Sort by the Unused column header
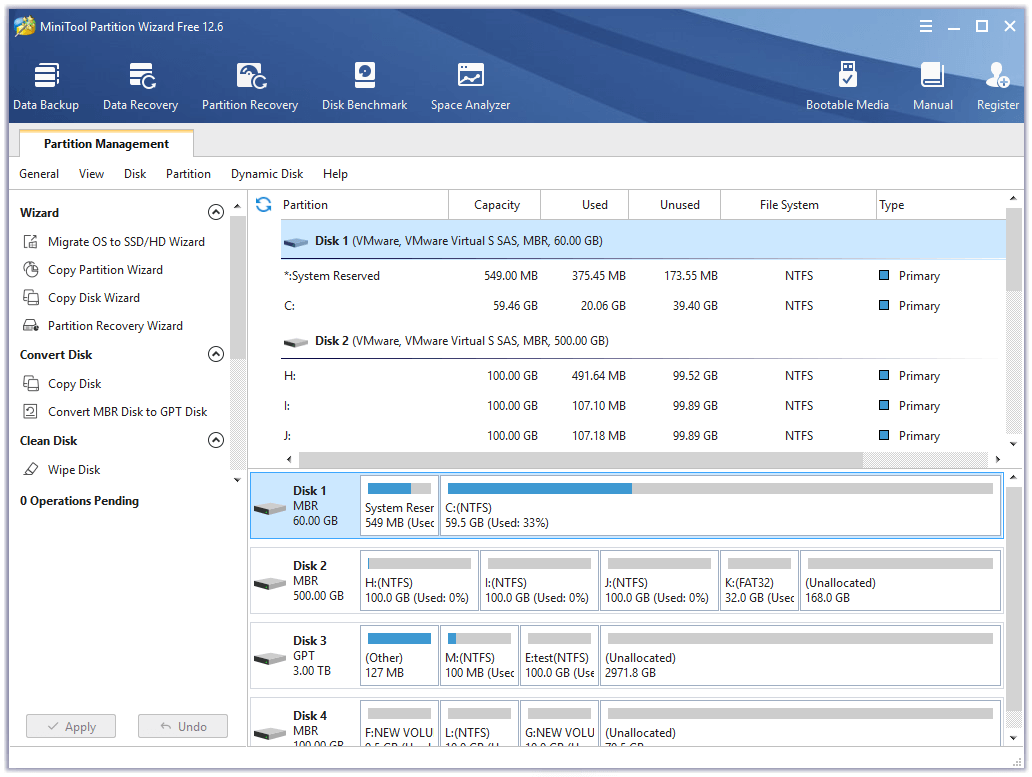Image resolution: width=1032 pixels, height=777 pixels. click(x=675, y=205)
